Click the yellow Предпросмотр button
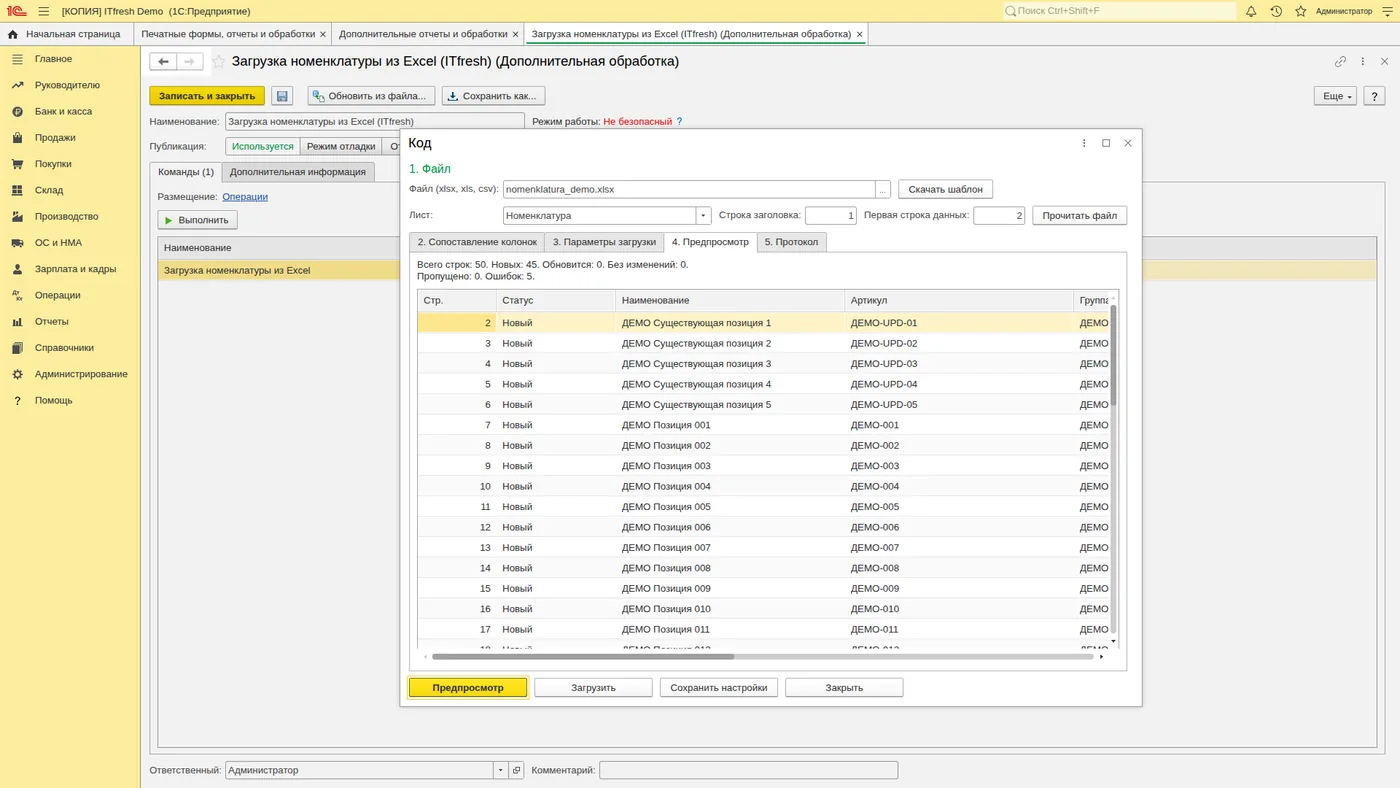This screenshot has height=788, width=1400. 468,688
